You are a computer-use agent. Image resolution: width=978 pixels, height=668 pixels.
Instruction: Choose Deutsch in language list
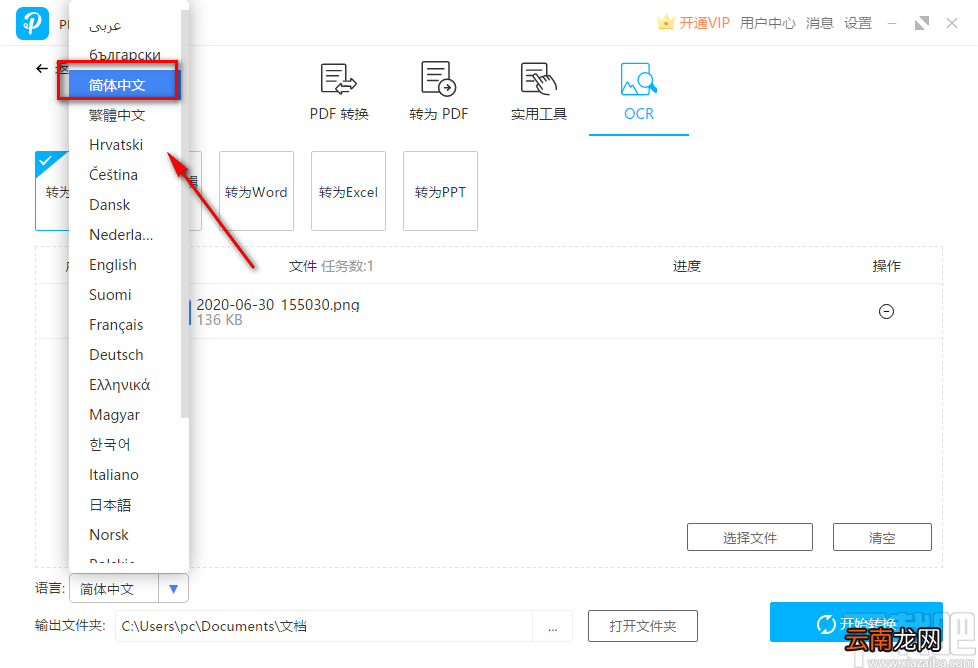125,354
